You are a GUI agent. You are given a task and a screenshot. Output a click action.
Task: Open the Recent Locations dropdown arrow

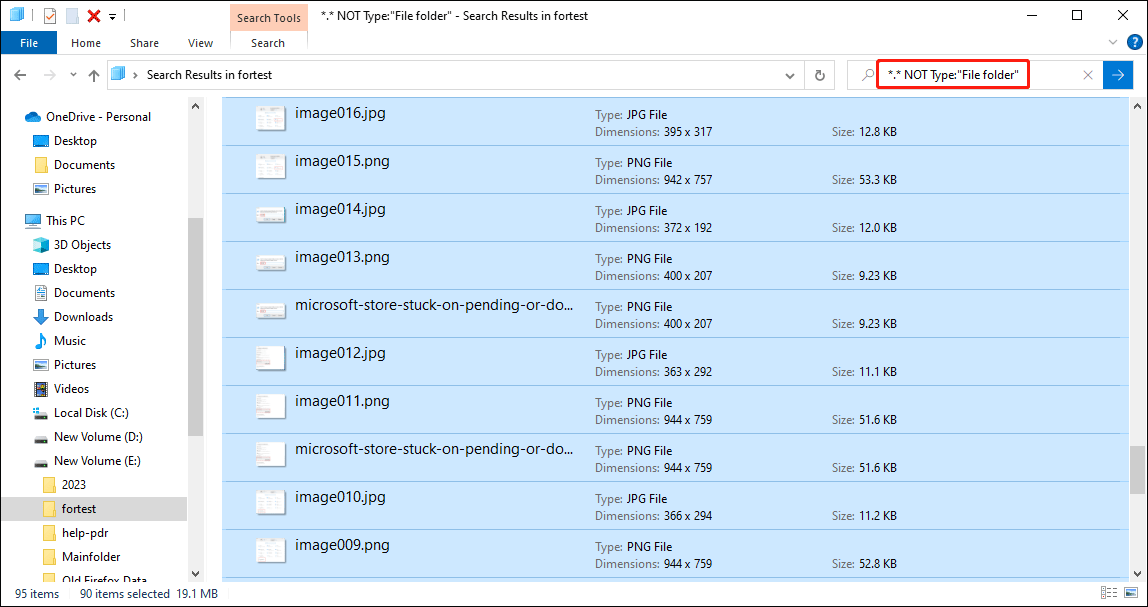[x=72, y=74]
